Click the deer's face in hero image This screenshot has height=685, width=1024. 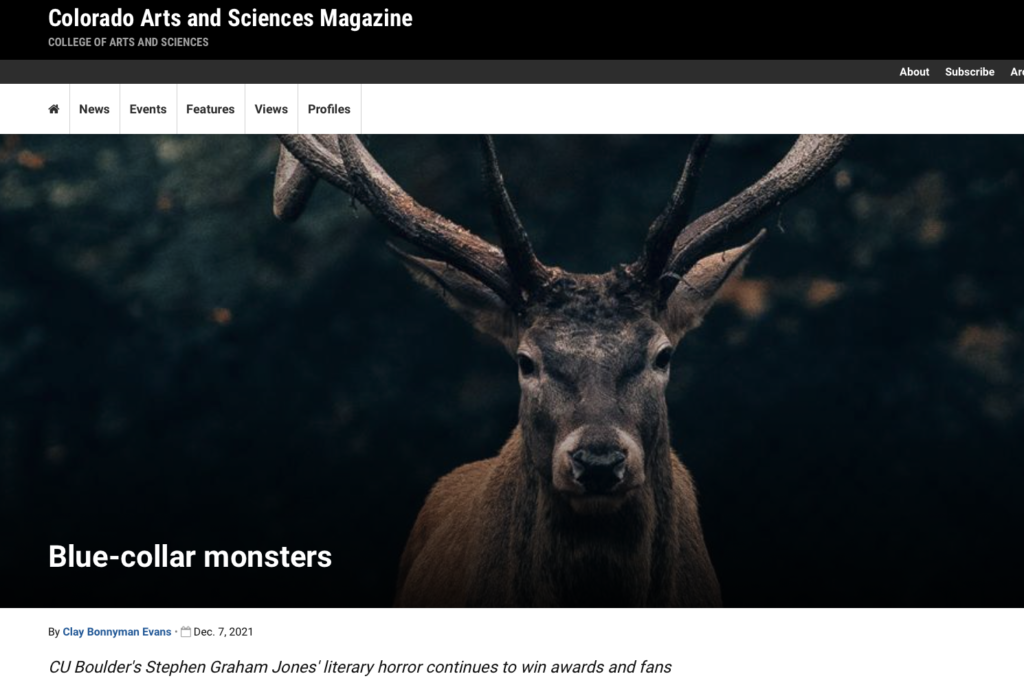[590, 390]
